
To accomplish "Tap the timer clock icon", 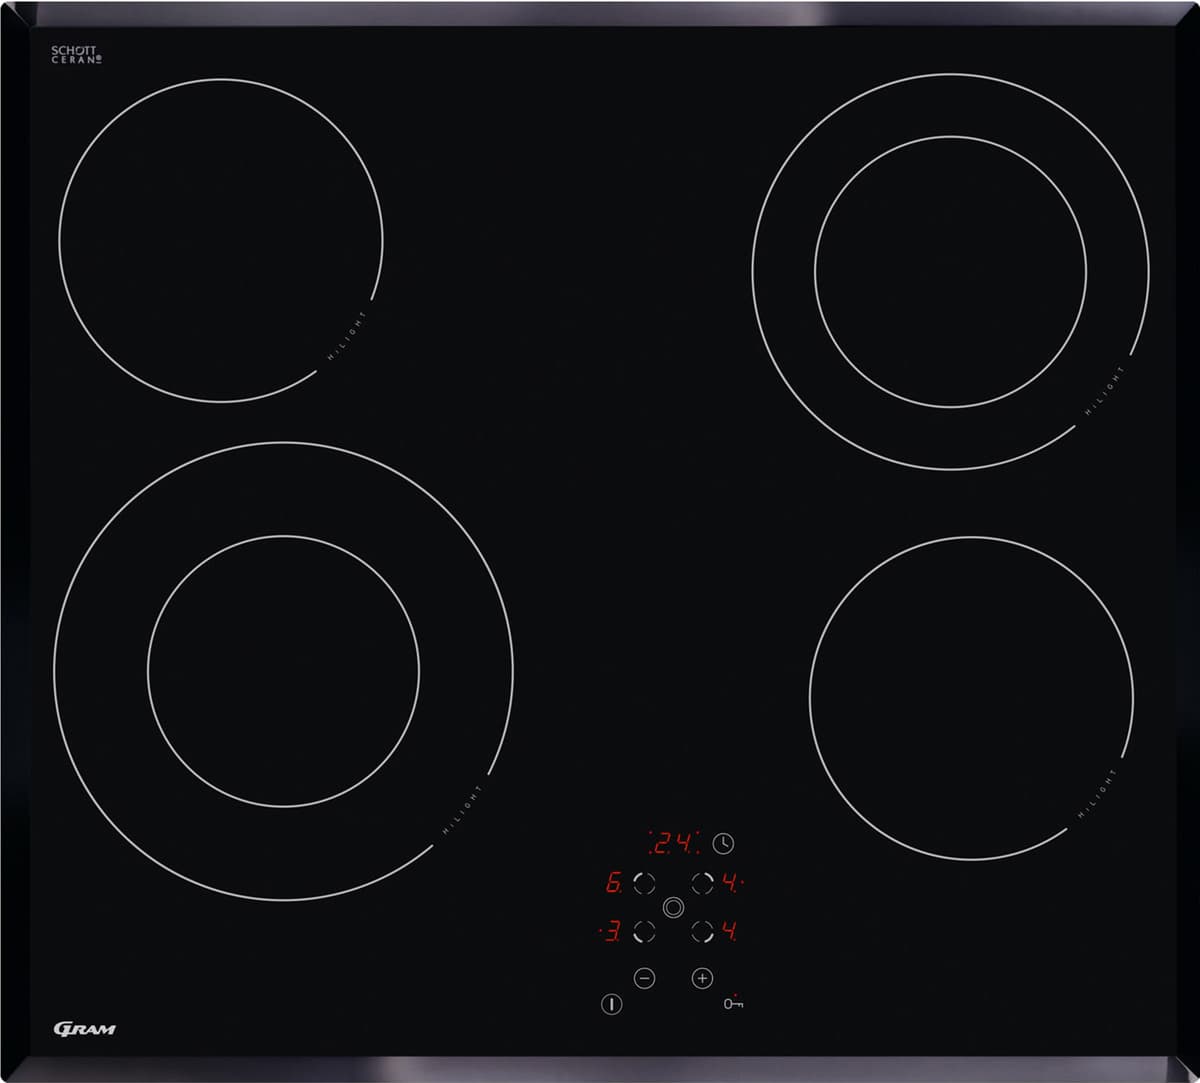I will (x=723, y=844).
